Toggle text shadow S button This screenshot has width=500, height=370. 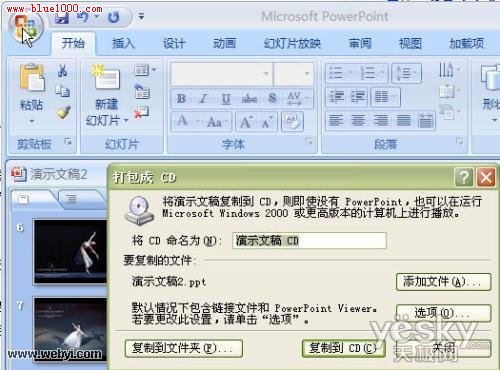coord(272,99)
